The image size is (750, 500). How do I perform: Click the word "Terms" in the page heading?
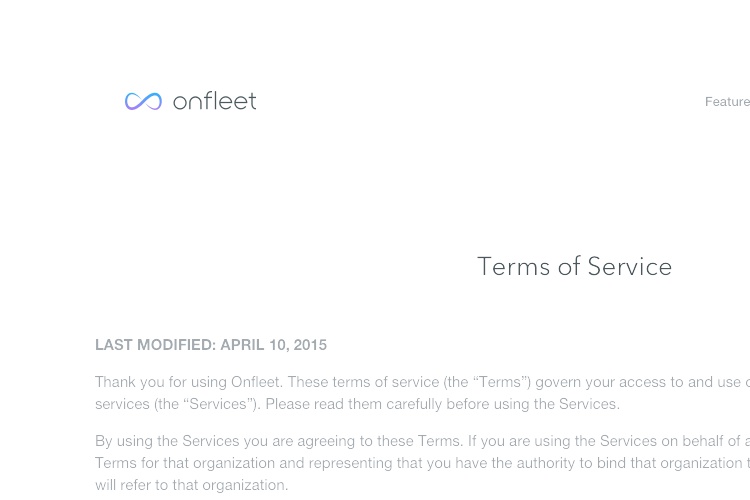click(514, 267)
